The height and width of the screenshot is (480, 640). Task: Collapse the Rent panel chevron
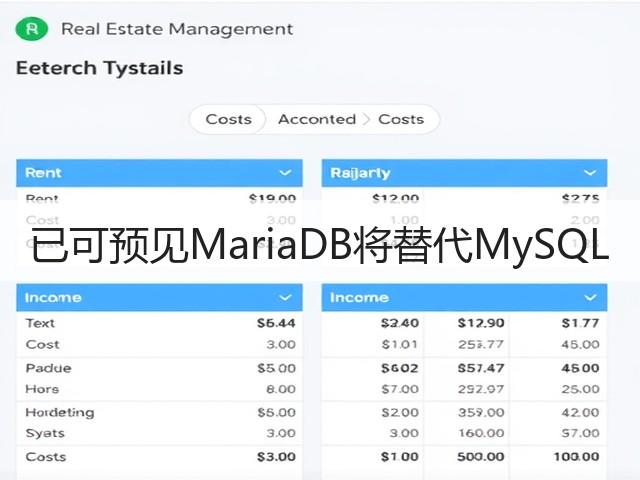click(285, 173)
